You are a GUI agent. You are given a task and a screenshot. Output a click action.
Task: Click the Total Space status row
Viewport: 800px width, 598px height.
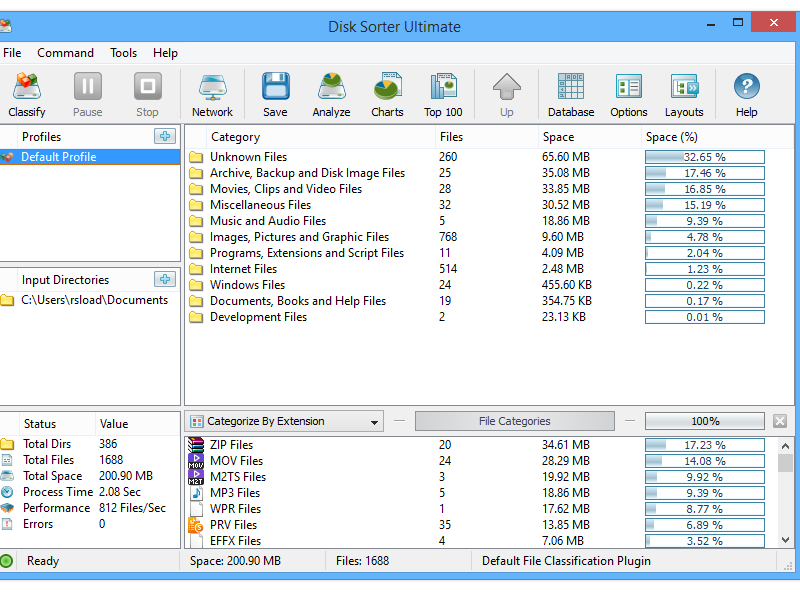tap(90, 476)
